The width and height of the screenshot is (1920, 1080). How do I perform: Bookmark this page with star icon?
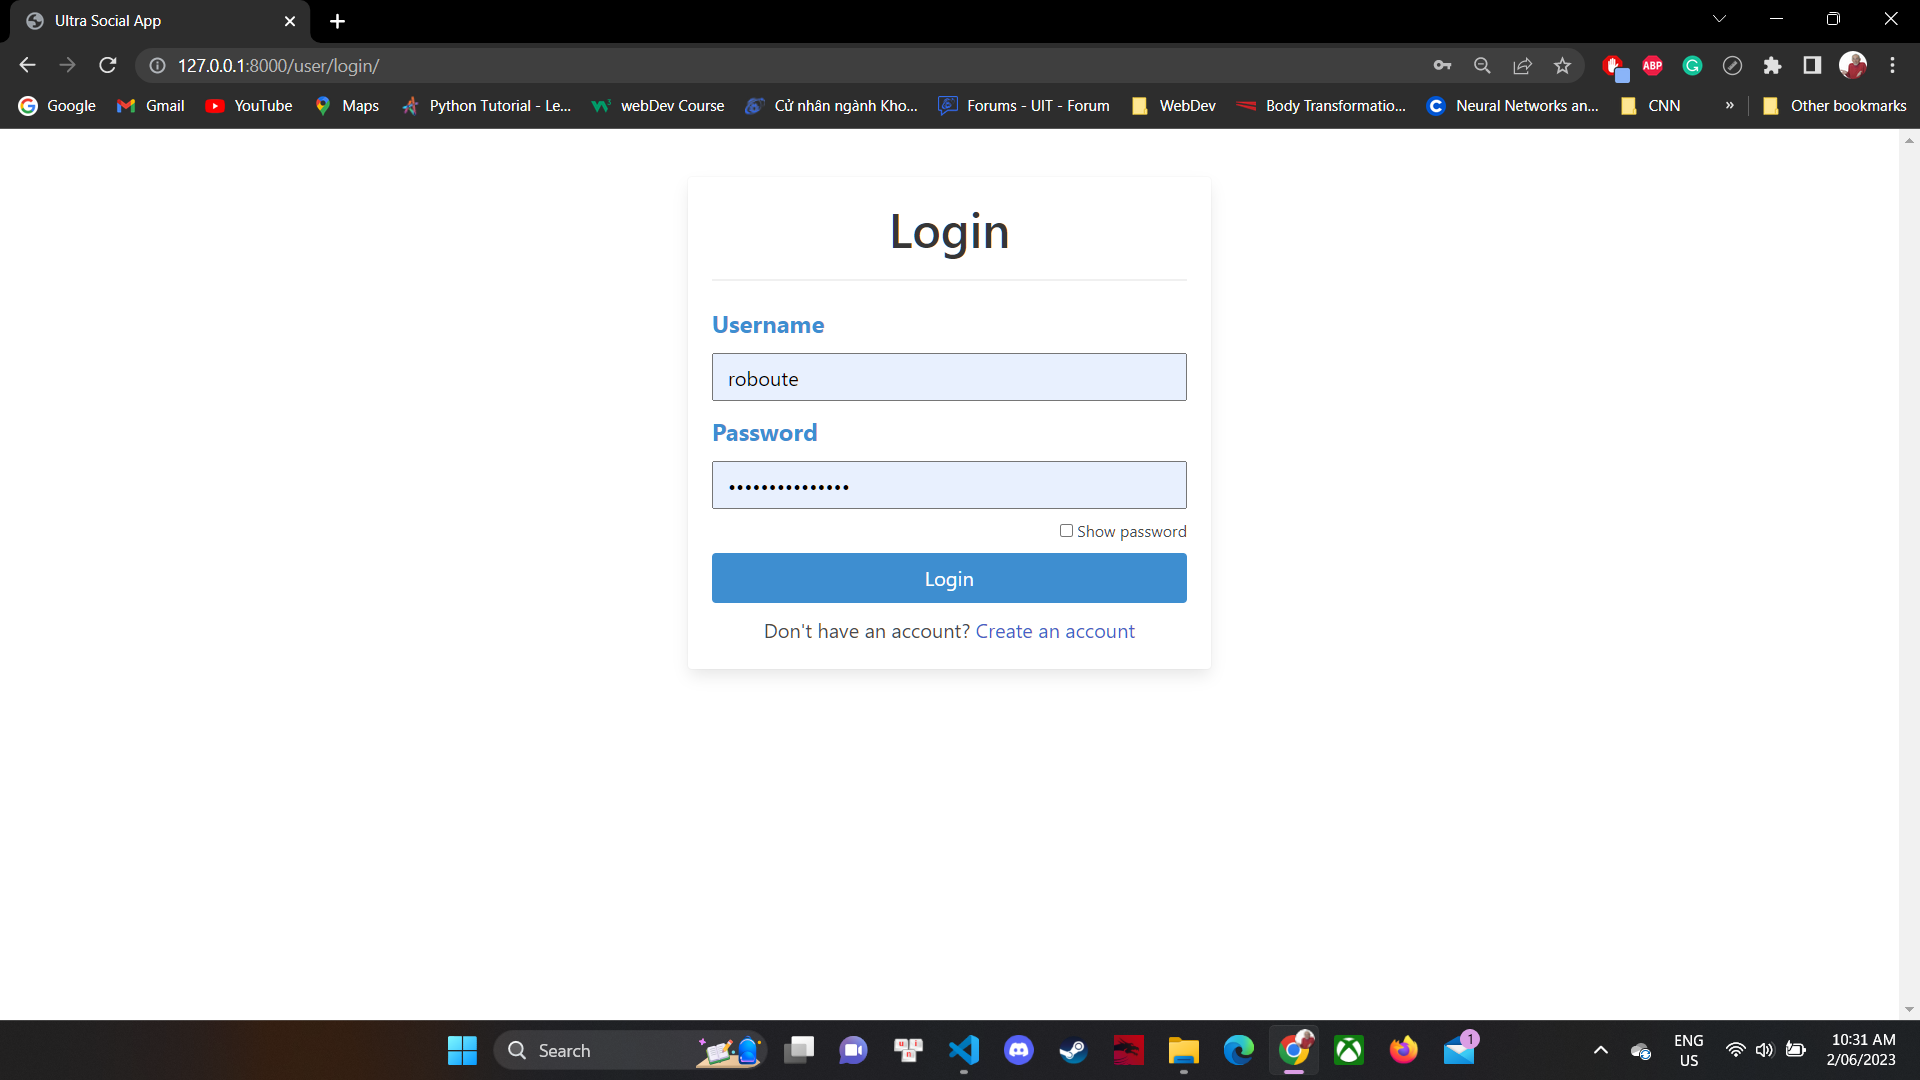(x=1562, y=66)
